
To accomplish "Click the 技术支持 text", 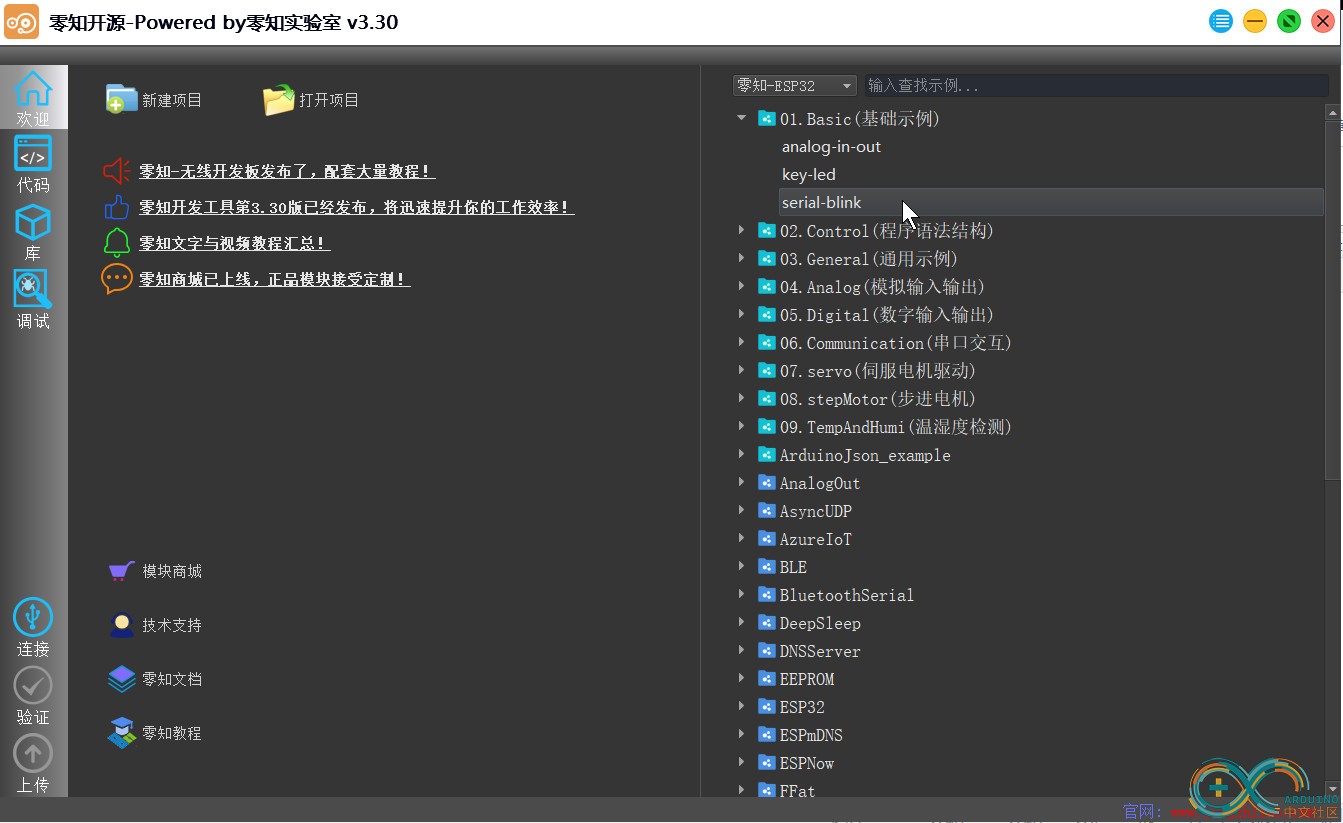I will [x=172, y=625].
